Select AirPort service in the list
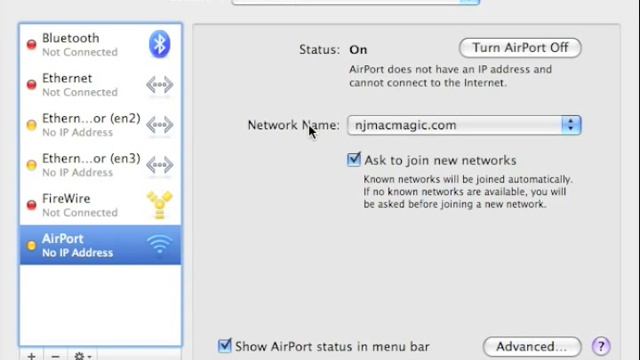The image size is (640, 360). [100, 245]
